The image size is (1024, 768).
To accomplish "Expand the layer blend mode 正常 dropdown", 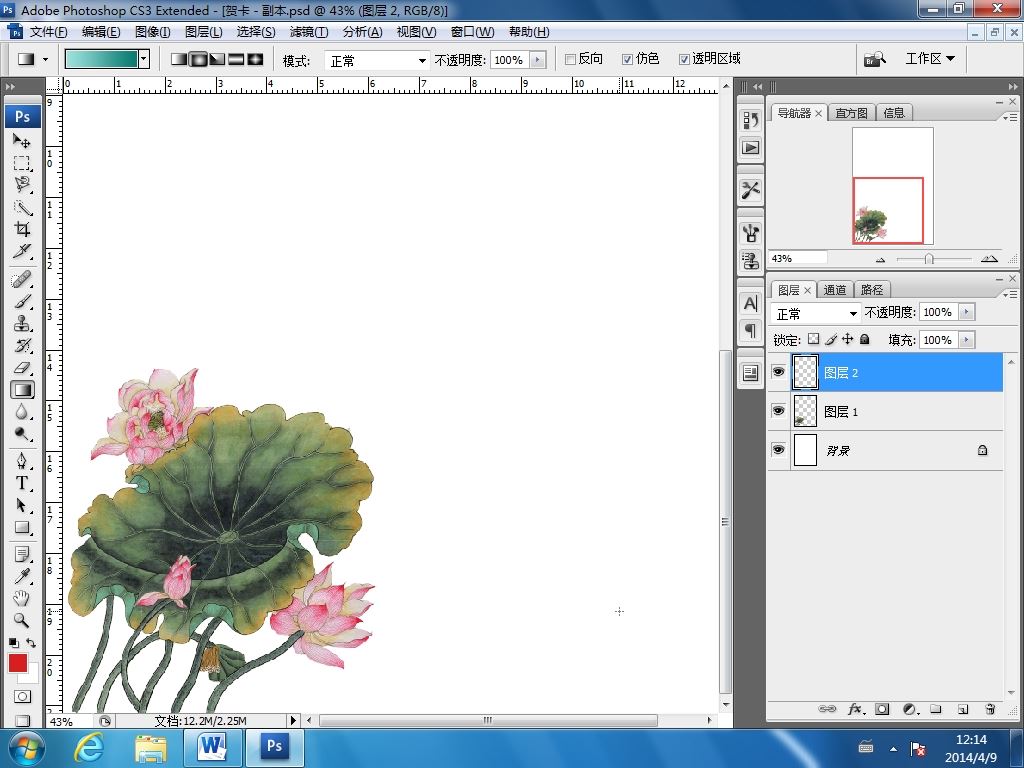I will (x=816, y=313).
